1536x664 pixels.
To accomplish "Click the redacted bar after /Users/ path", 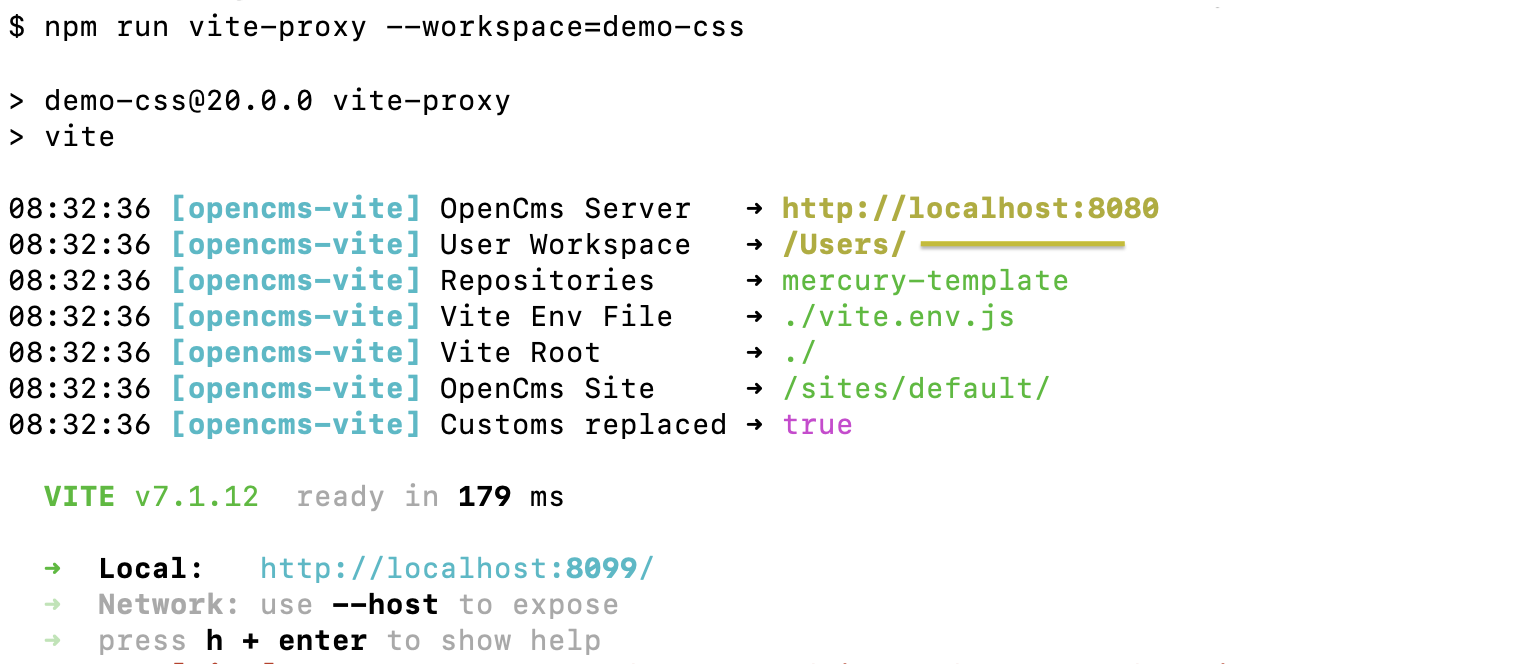I will 1022,244.
